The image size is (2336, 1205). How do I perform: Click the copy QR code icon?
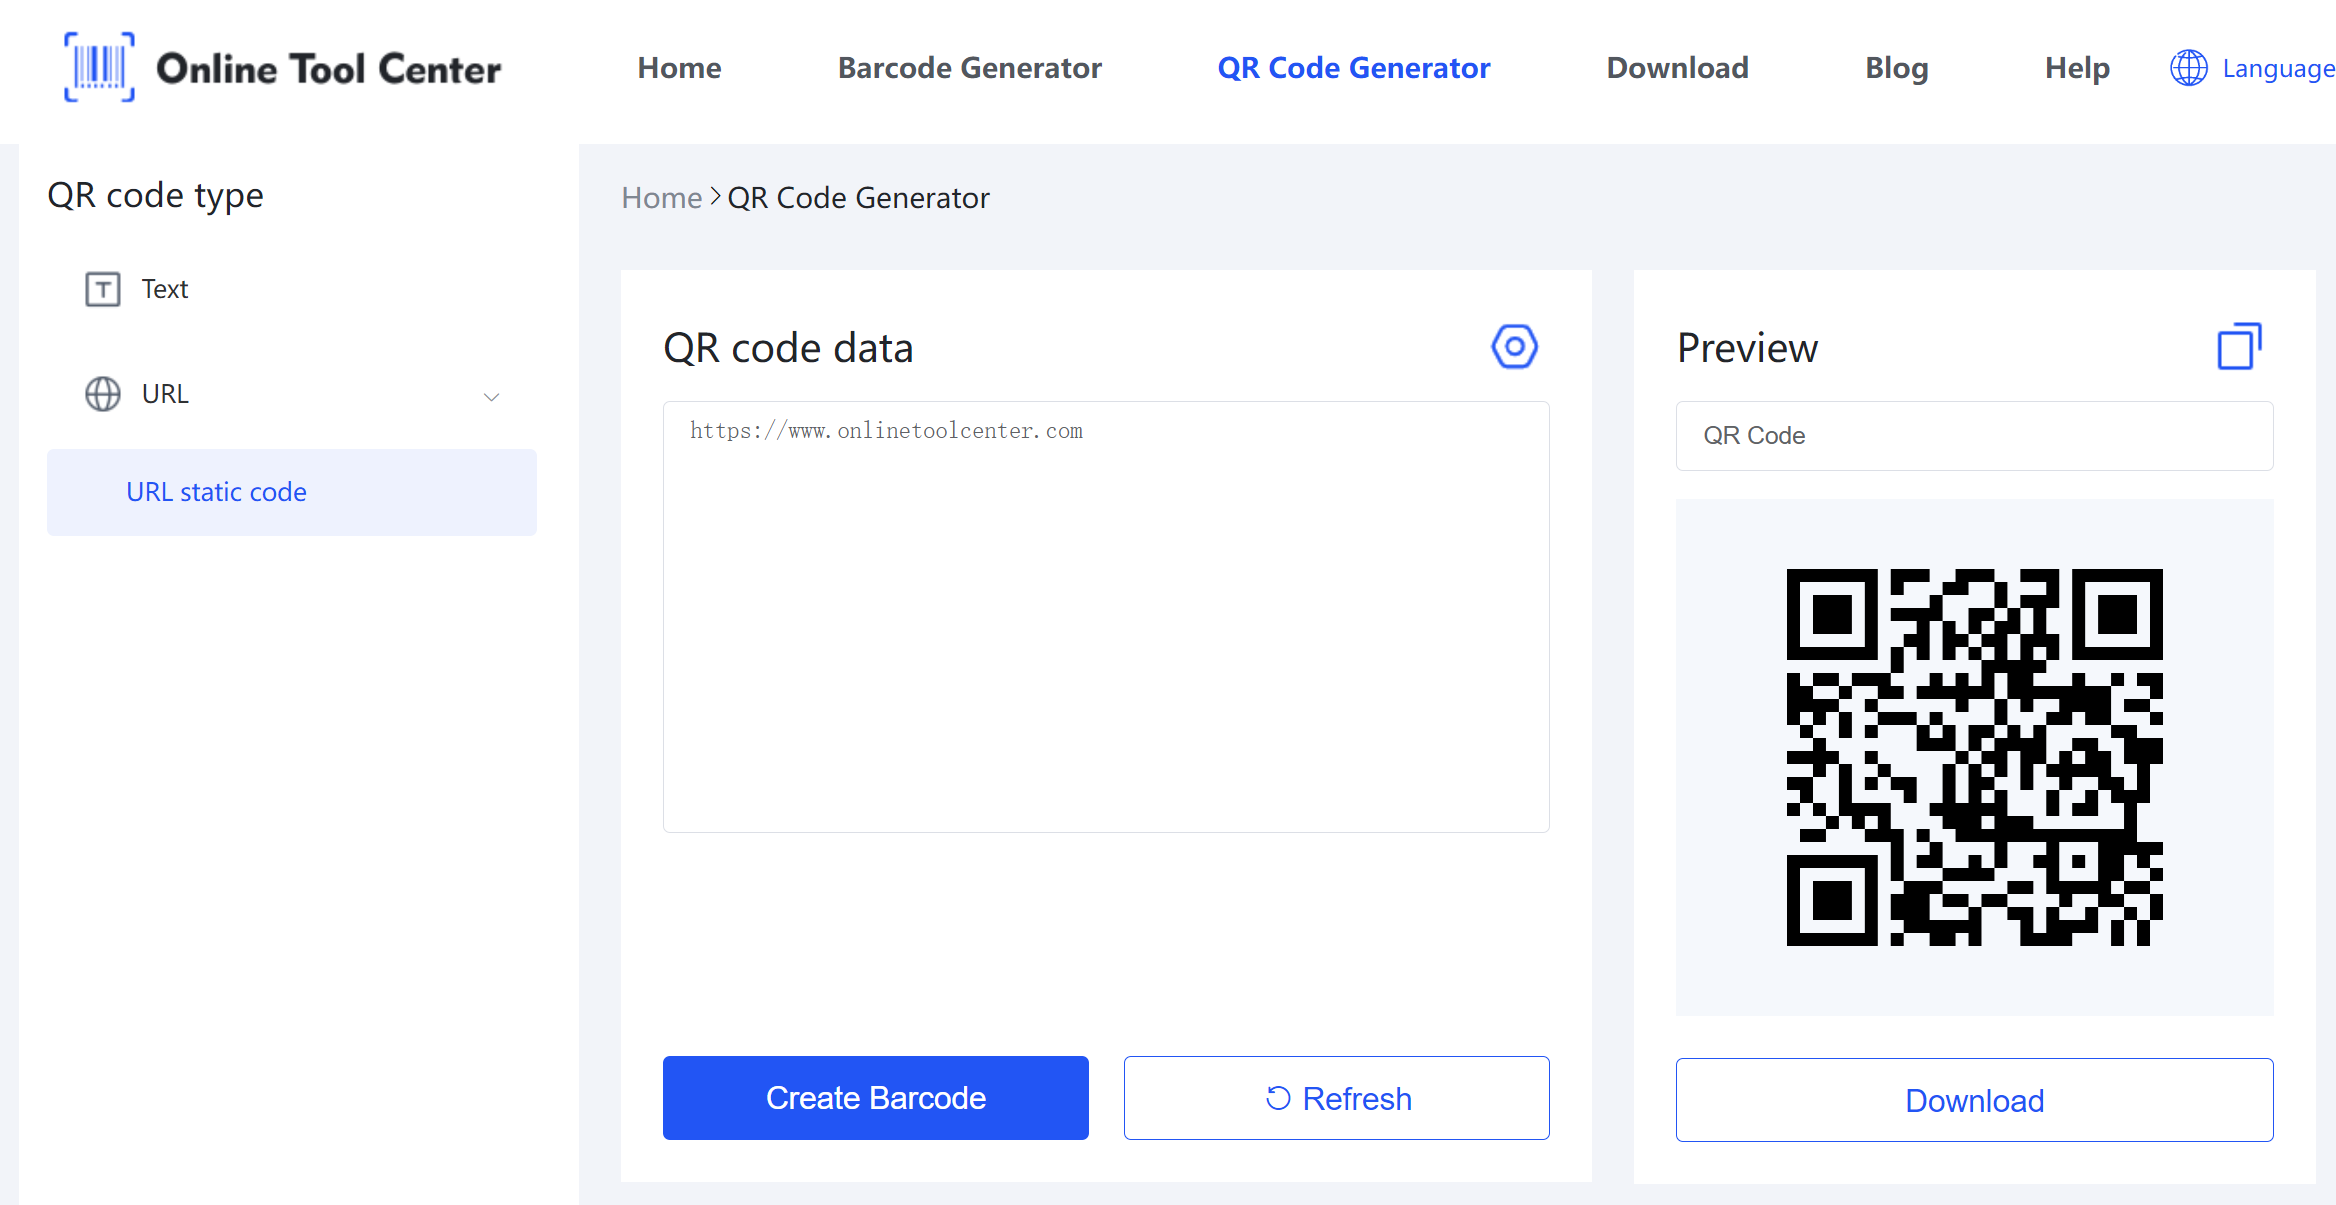click(x=2236, y=346)
